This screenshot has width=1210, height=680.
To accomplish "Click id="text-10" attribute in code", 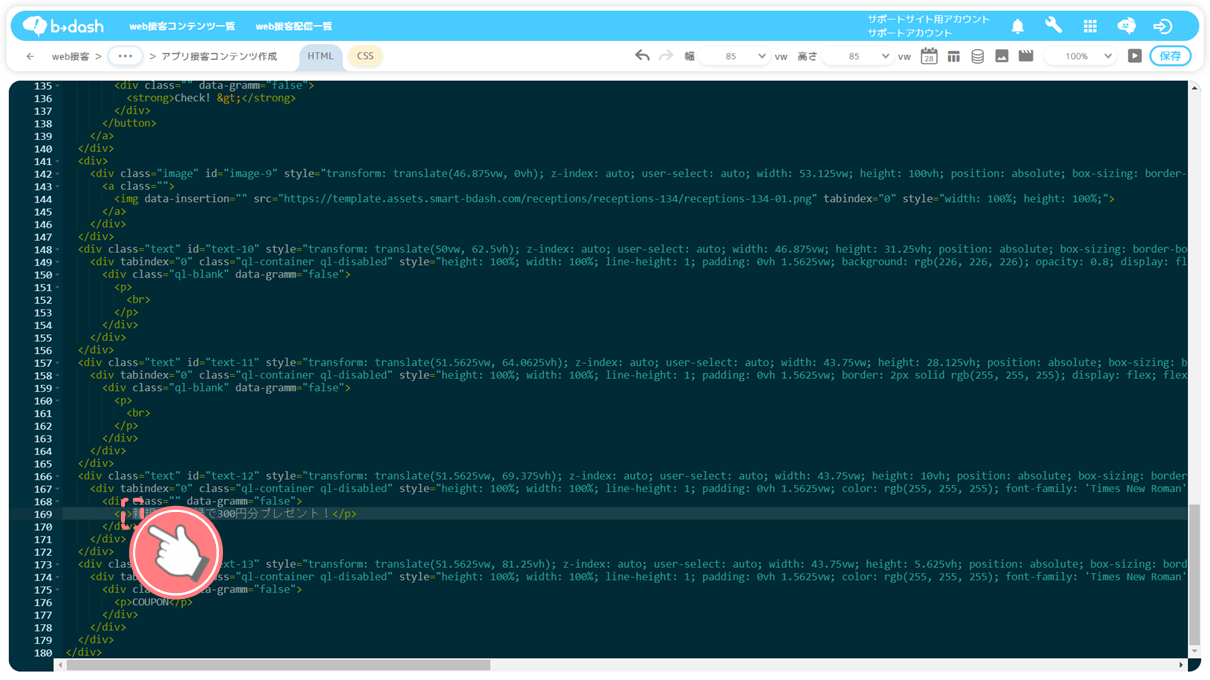I will (x=223, y=249).
